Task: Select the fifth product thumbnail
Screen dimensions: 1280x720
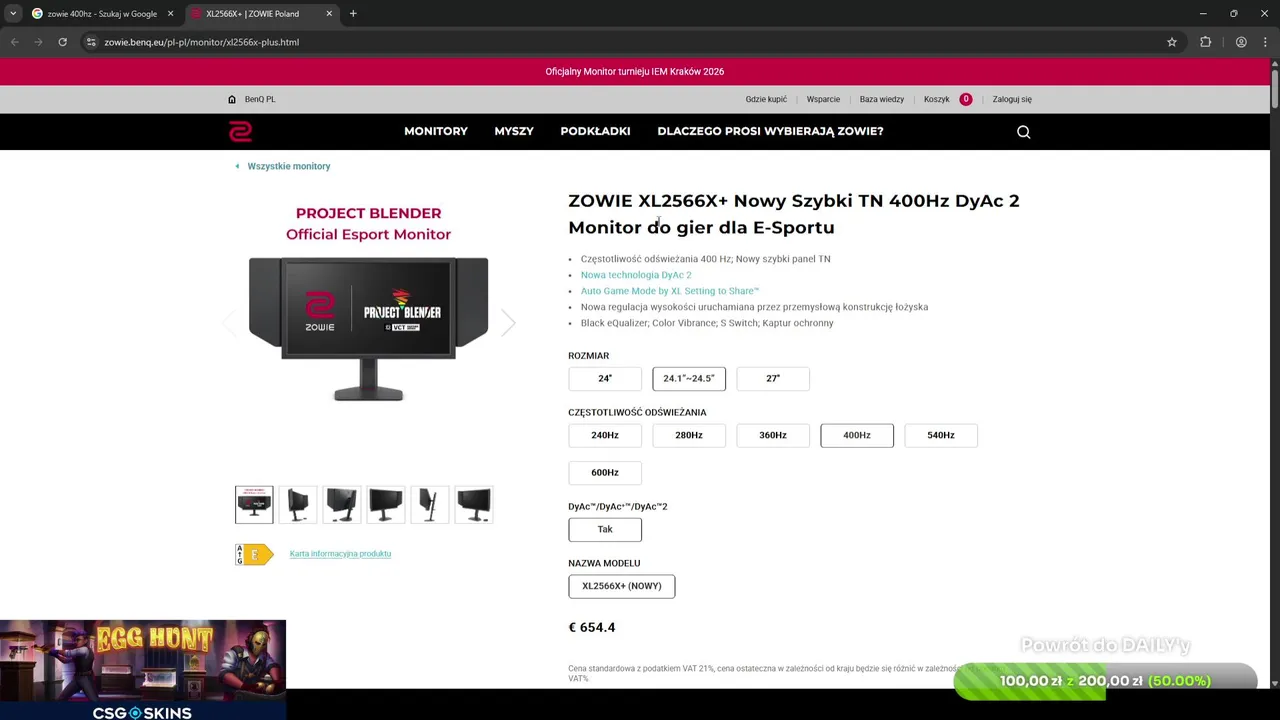Action: (430, 505)
